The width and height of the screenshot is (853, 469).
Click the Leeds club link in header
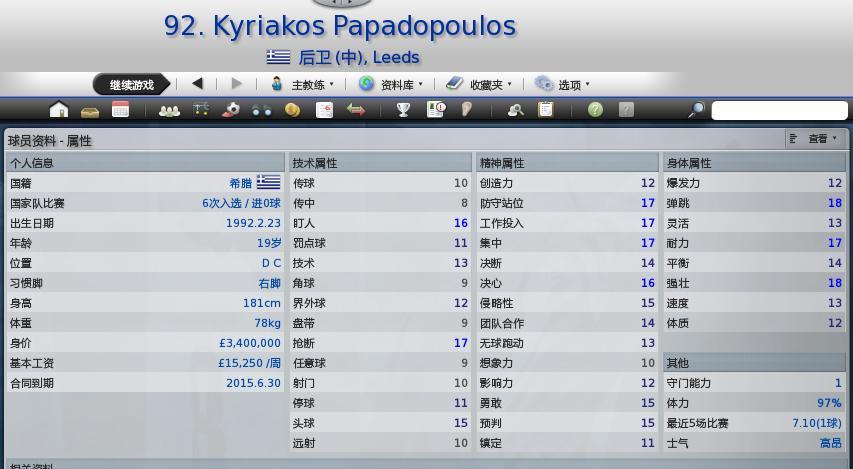396,58
